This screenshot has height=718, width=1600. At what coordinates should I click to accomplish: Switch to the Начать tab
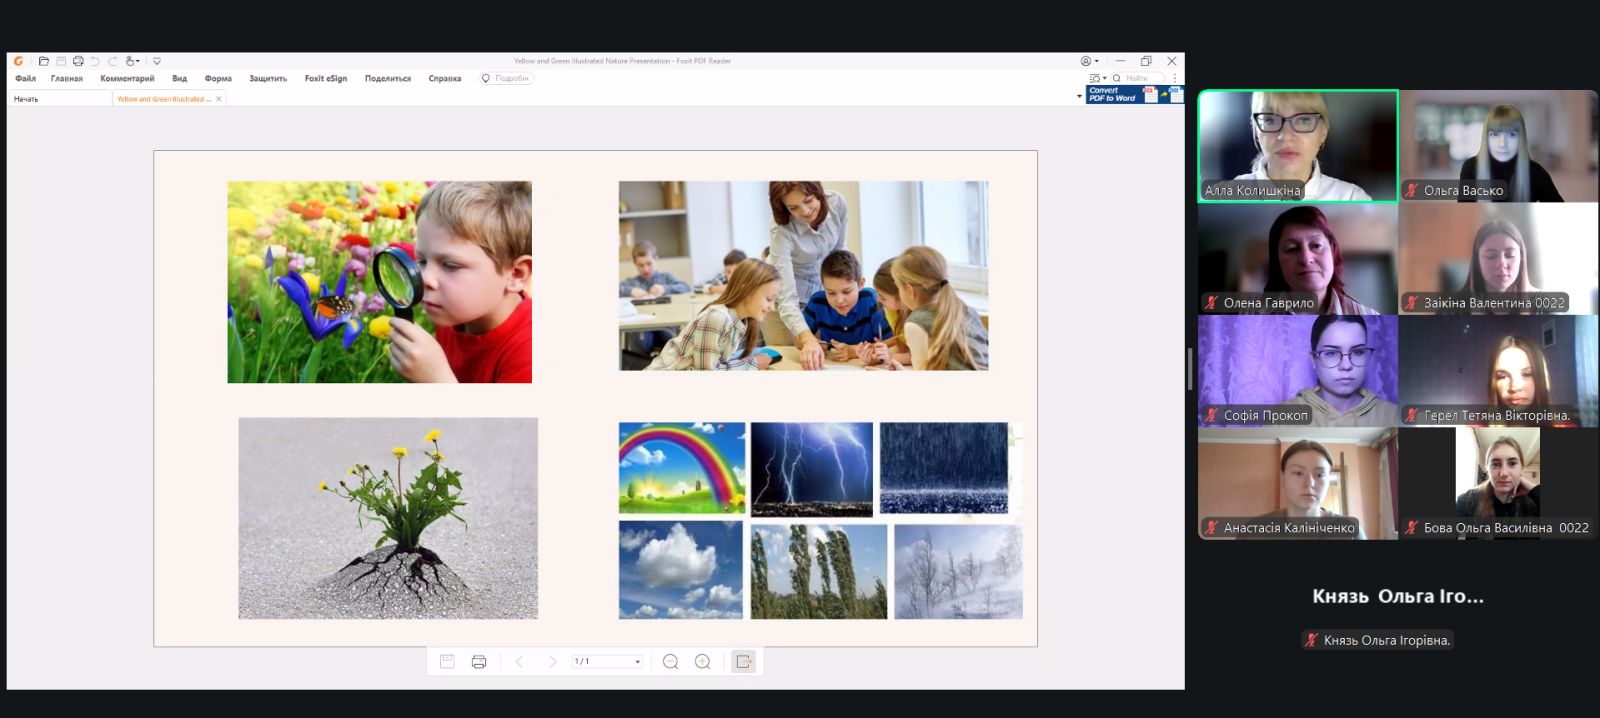(x=27, y=99)
